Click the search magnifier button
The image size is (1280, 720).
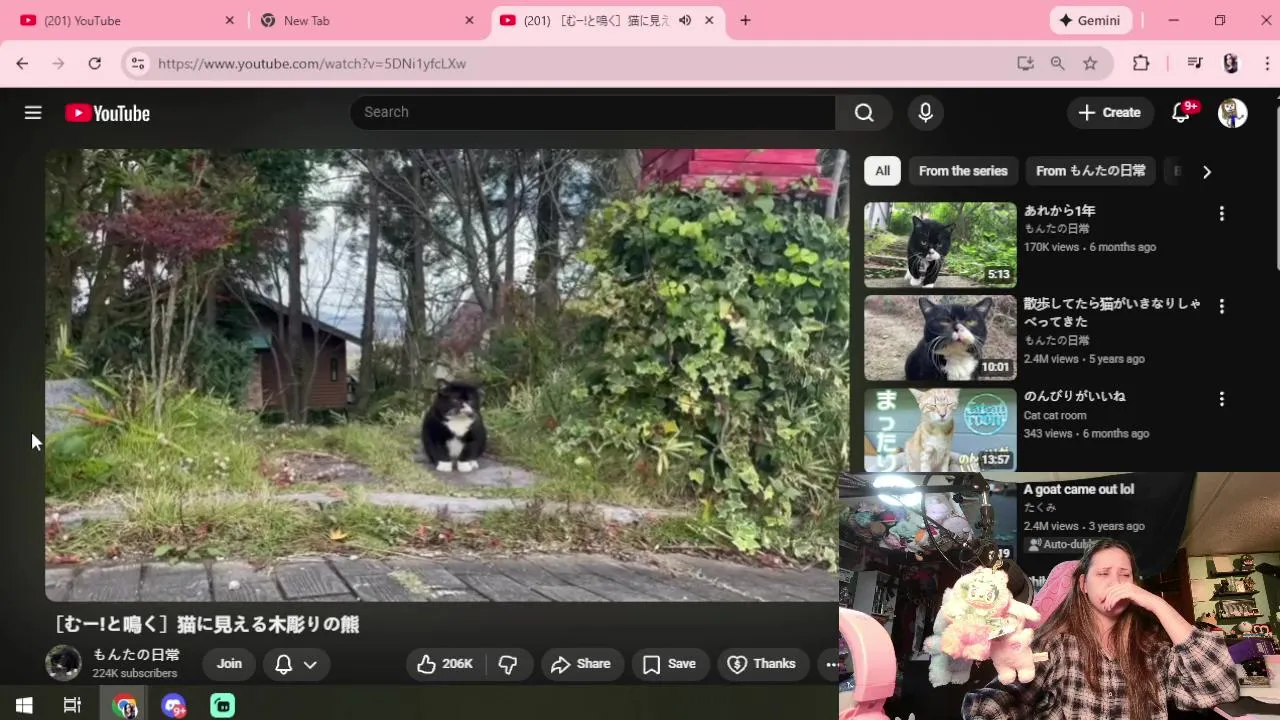[864, 112]
